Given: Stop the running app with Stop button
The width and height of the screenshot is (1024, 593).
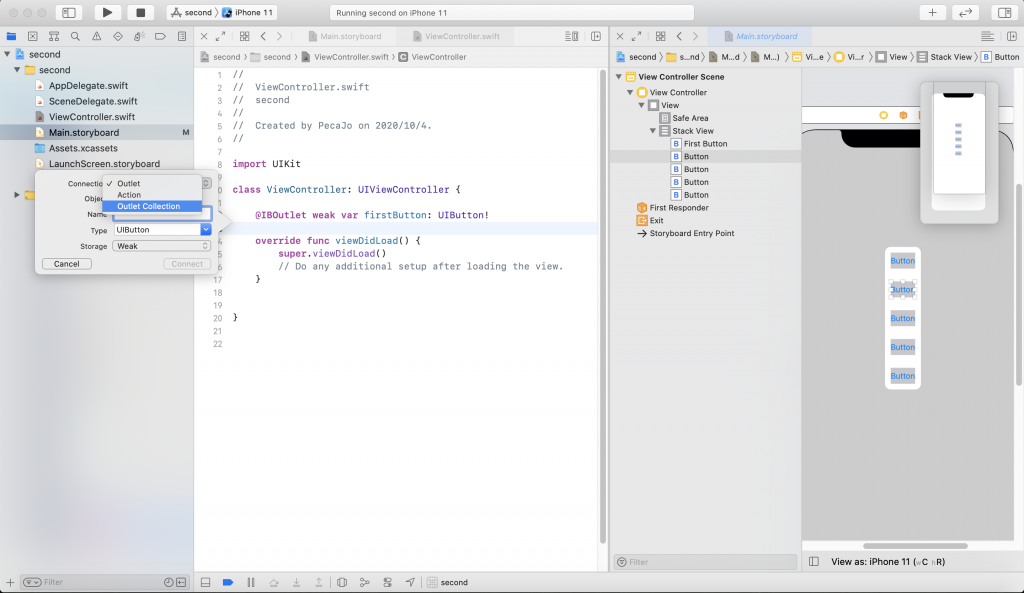Looking at the screenshot, I should point(139,13).
